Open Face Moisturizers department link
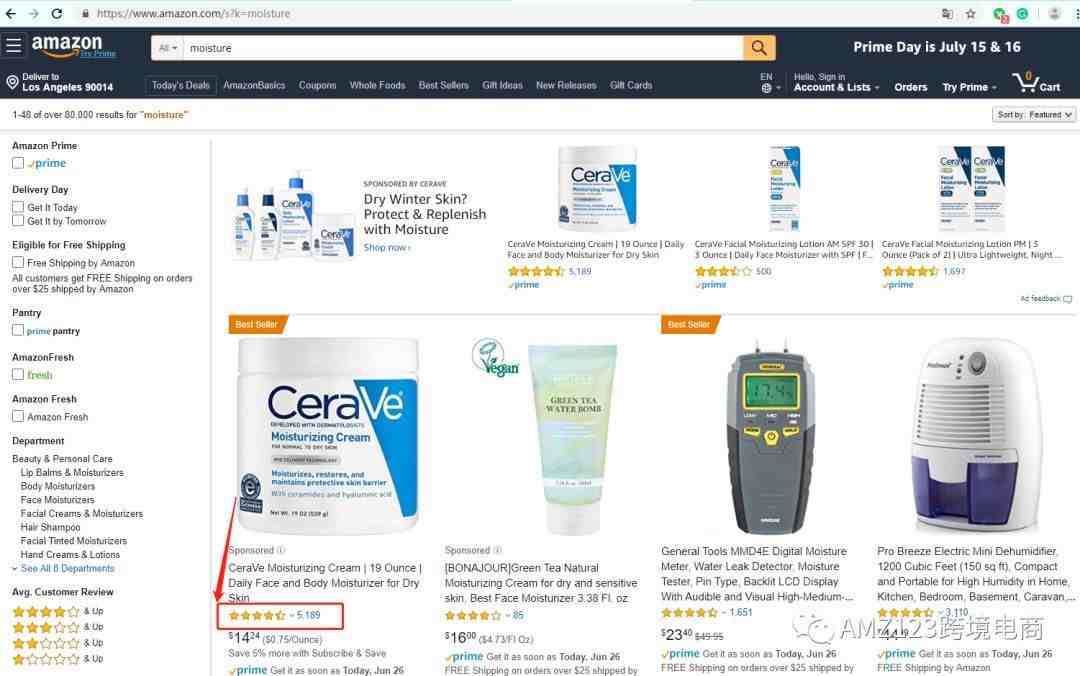The height and width of the screenshot is (676, 1080). pos(57,500)
